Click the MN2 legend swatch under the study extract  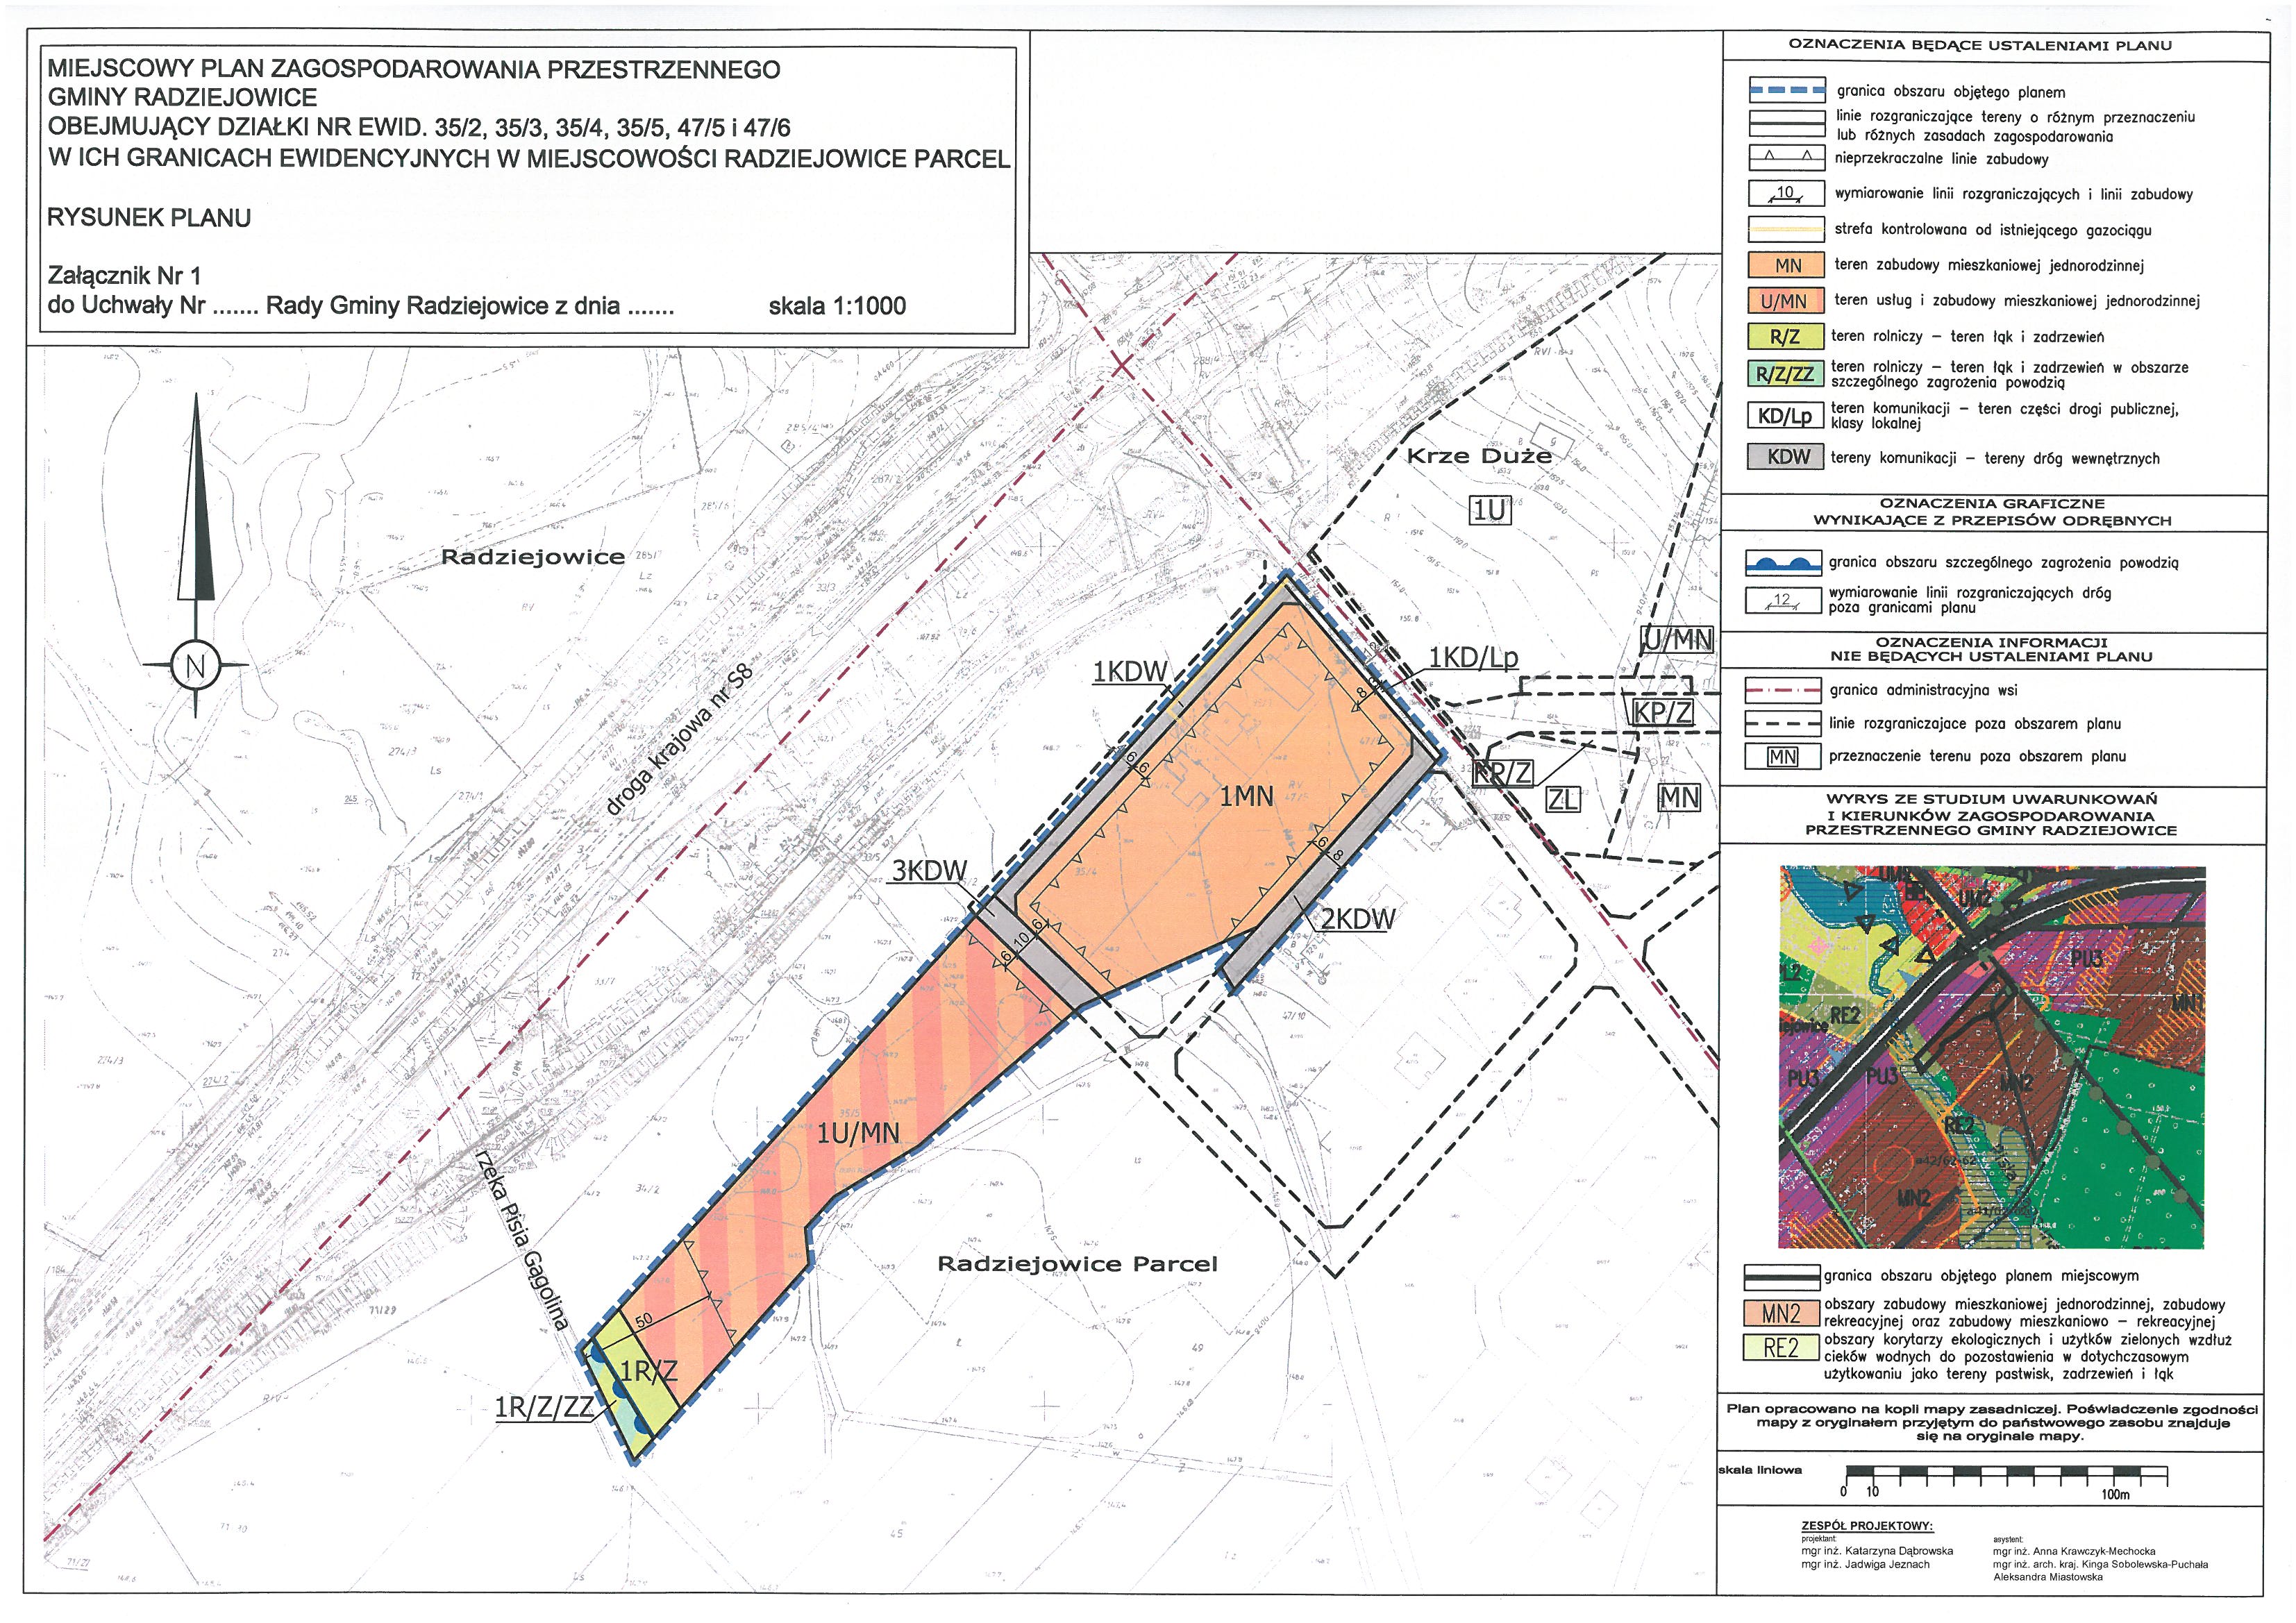[x=1781, y=1313]
